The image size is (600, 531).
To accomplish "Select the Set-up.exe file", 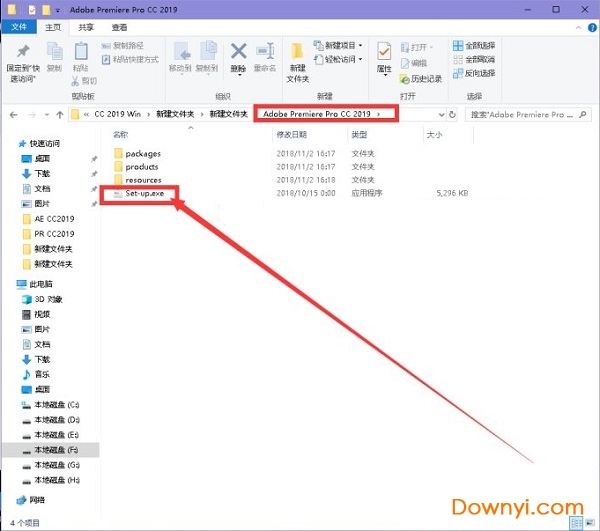I will tap(145, 192).
